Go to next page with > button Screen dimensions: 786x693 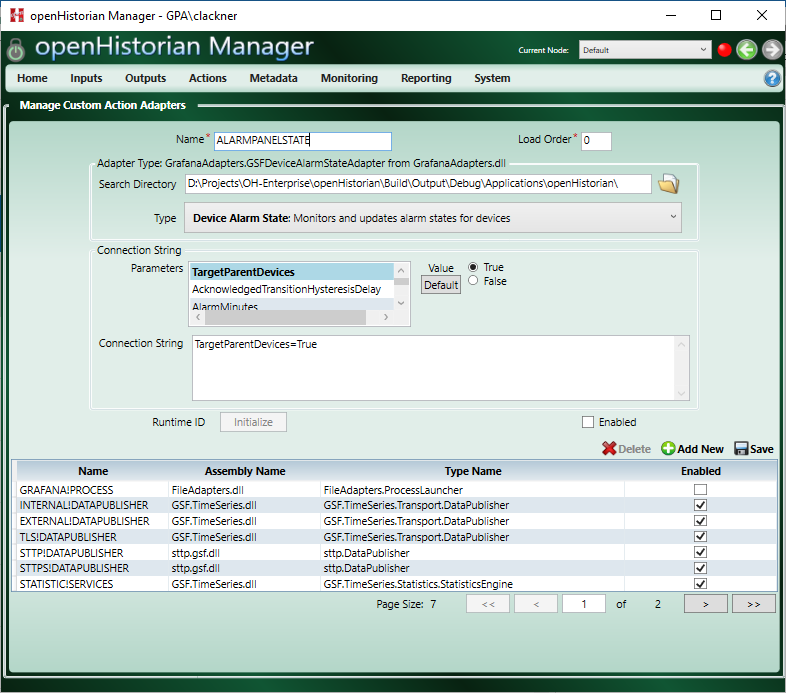705,604
